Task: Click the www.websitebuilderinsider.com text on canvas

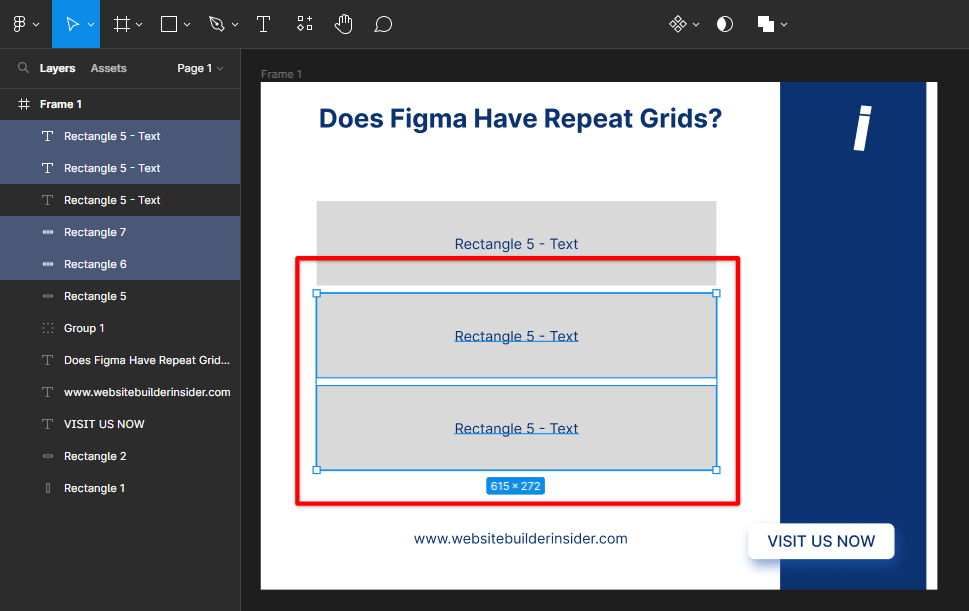Action: [520, 539]
